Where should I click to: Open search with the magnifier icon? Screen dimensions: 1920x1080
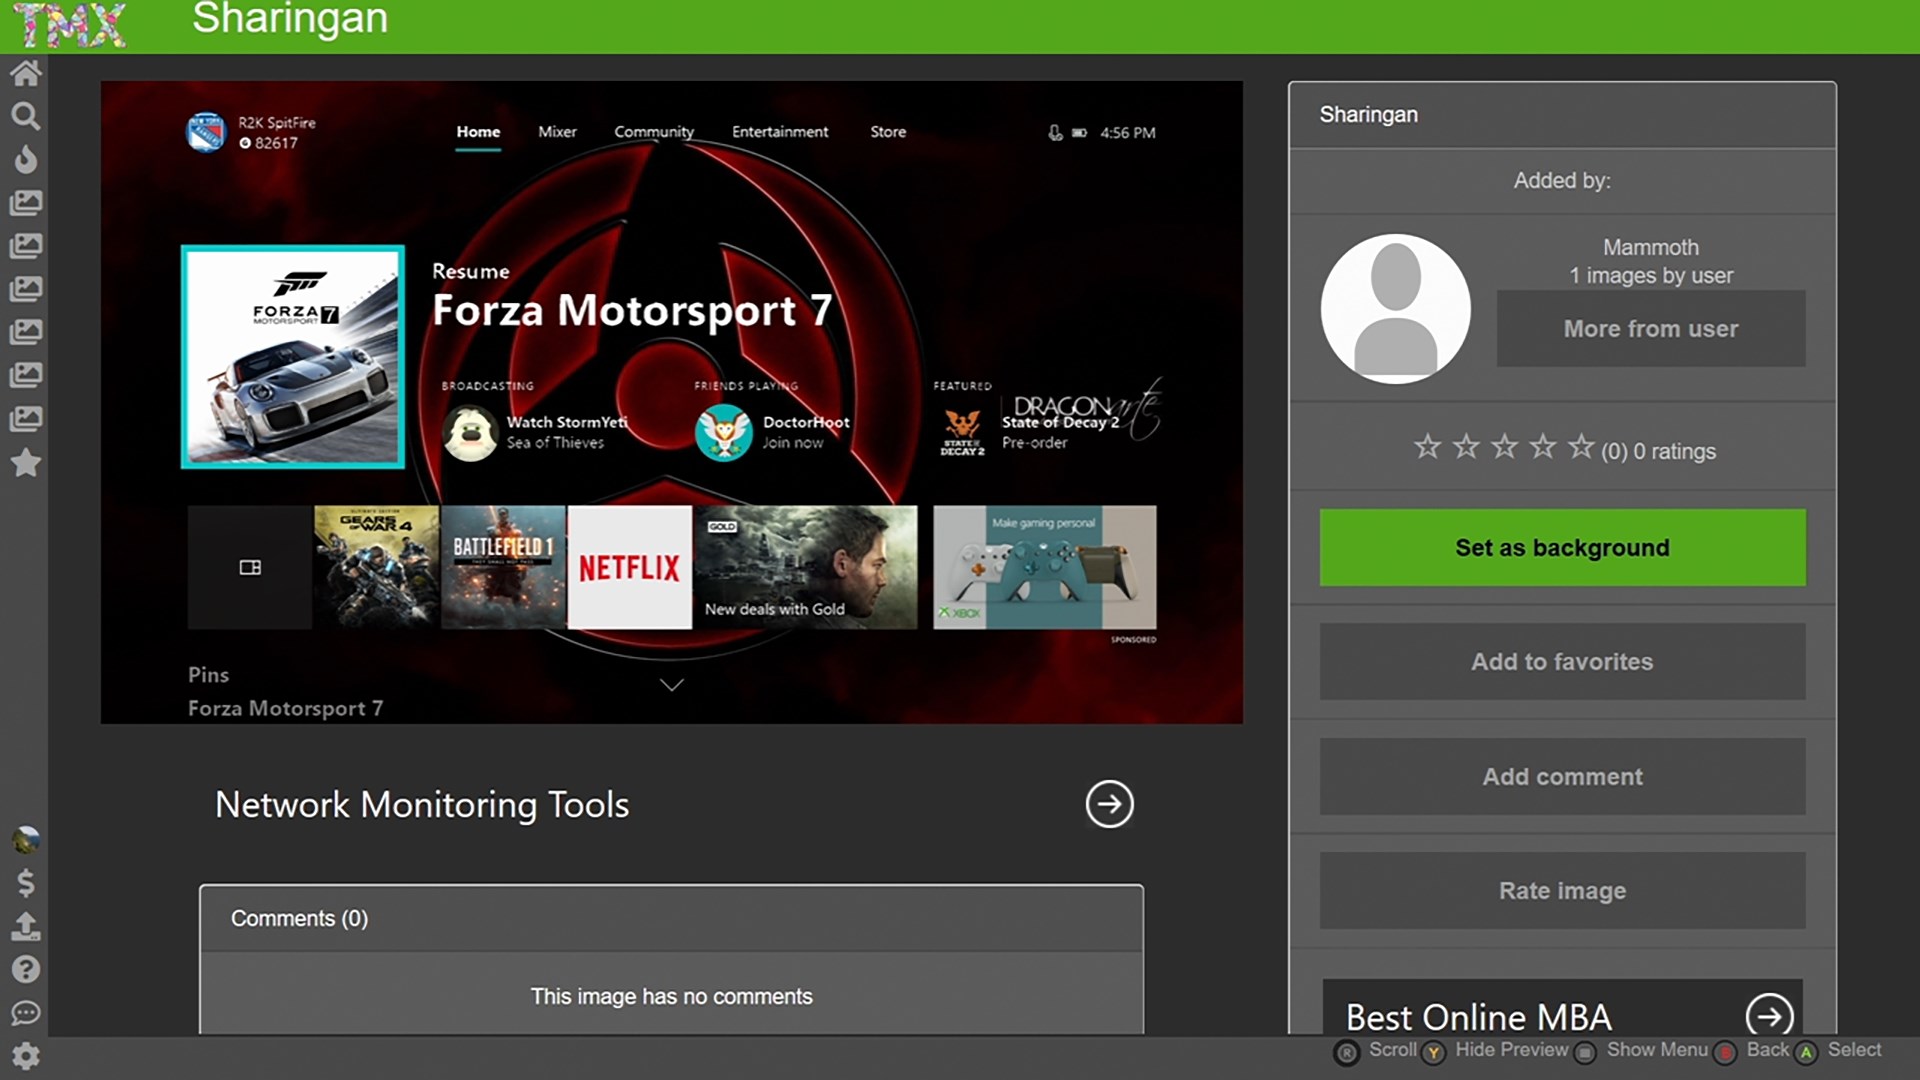[25, 116]
